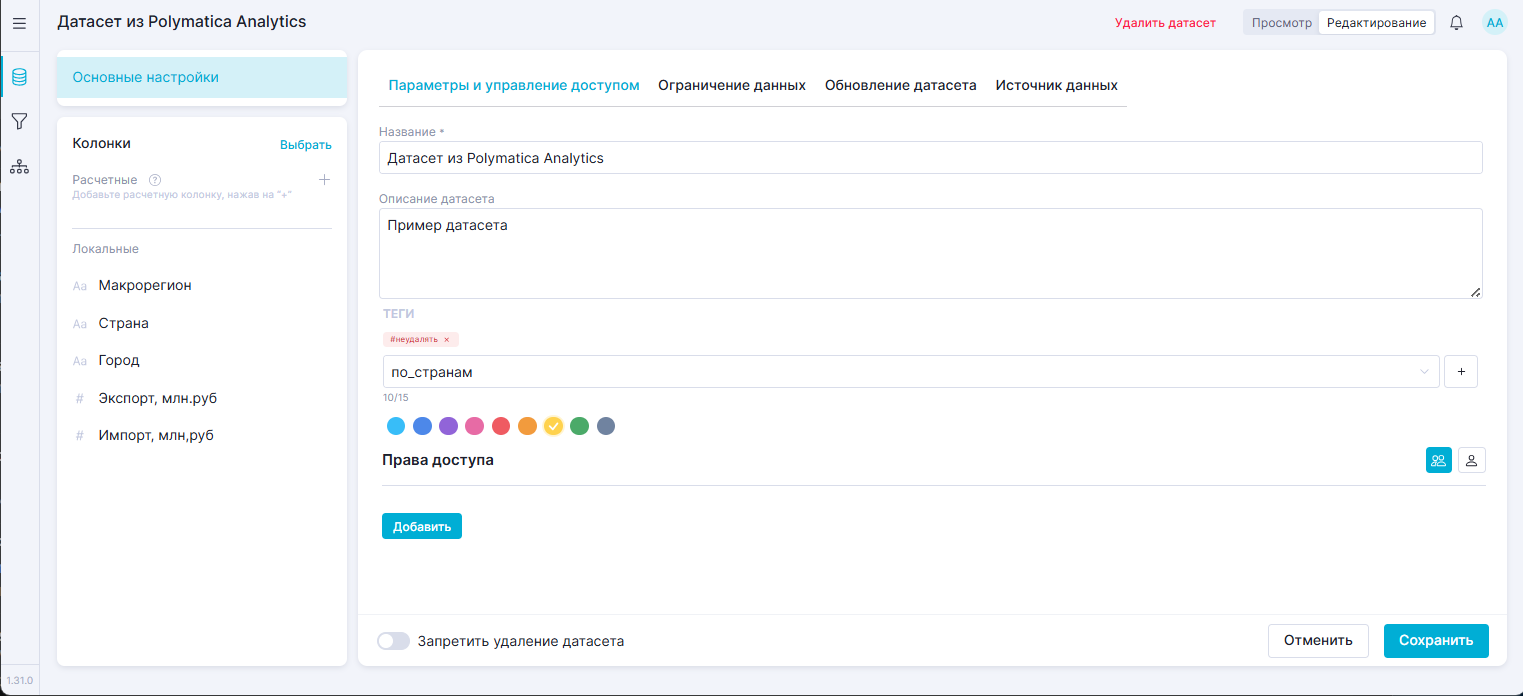Click the Название input field
The width and height of the screenshot is (1523, 696).
point(930,158)
